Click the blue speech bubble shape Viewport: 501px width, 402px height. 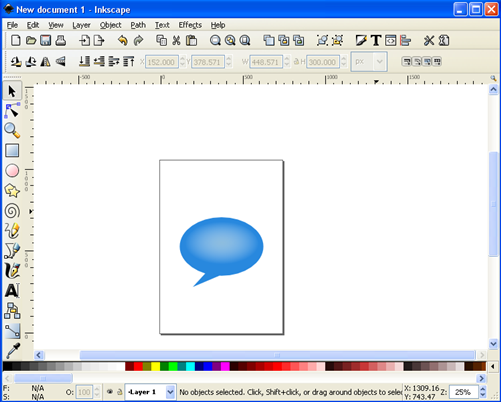[221, 247]
